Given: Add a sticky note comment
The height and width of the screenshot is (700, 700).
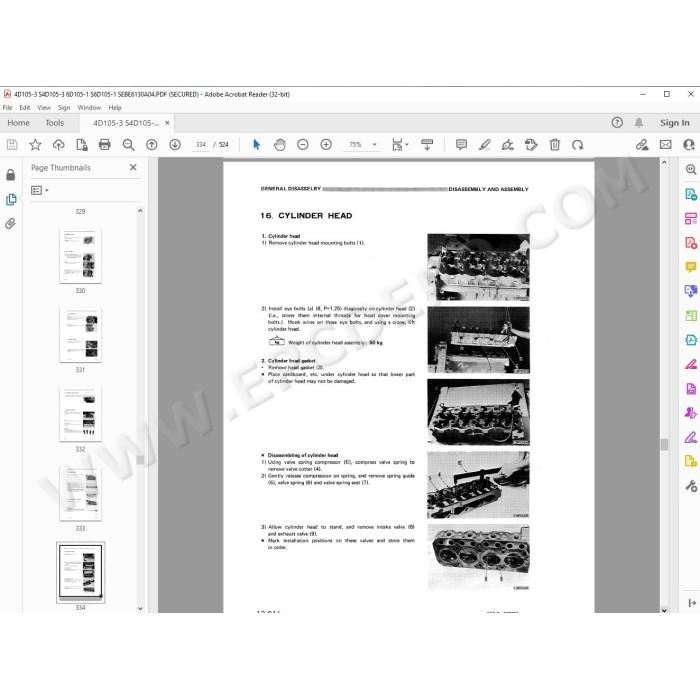Looking at the screenshot, I should 462,145.
